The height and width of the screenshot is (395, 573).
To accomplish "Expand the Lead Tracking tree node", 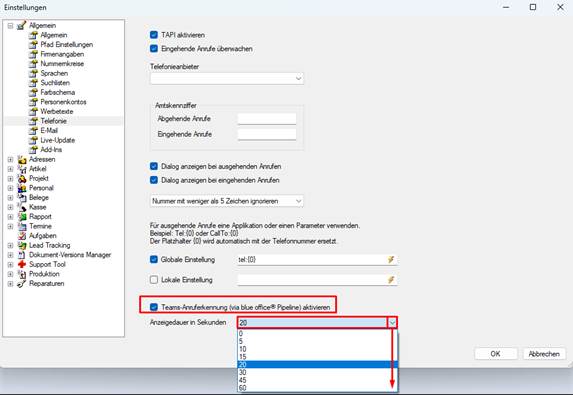I will [x=10, y=245].
